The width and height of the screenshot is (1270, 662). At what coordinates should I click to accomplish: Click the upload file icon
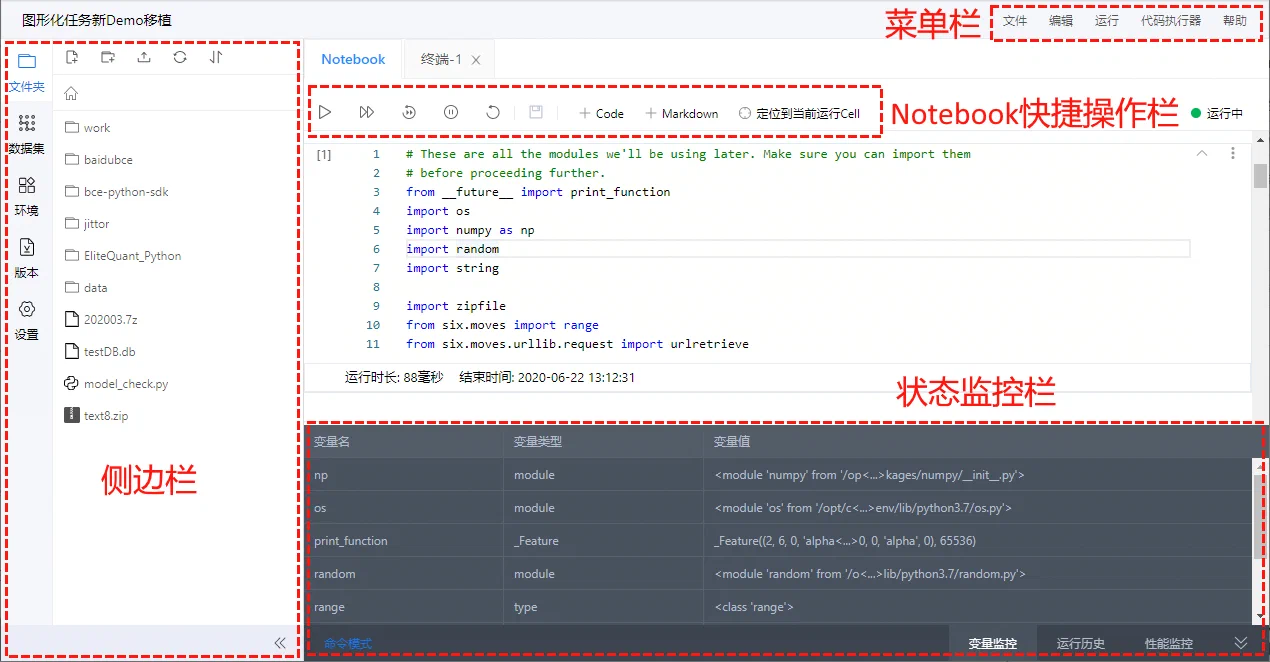point(144,57)
